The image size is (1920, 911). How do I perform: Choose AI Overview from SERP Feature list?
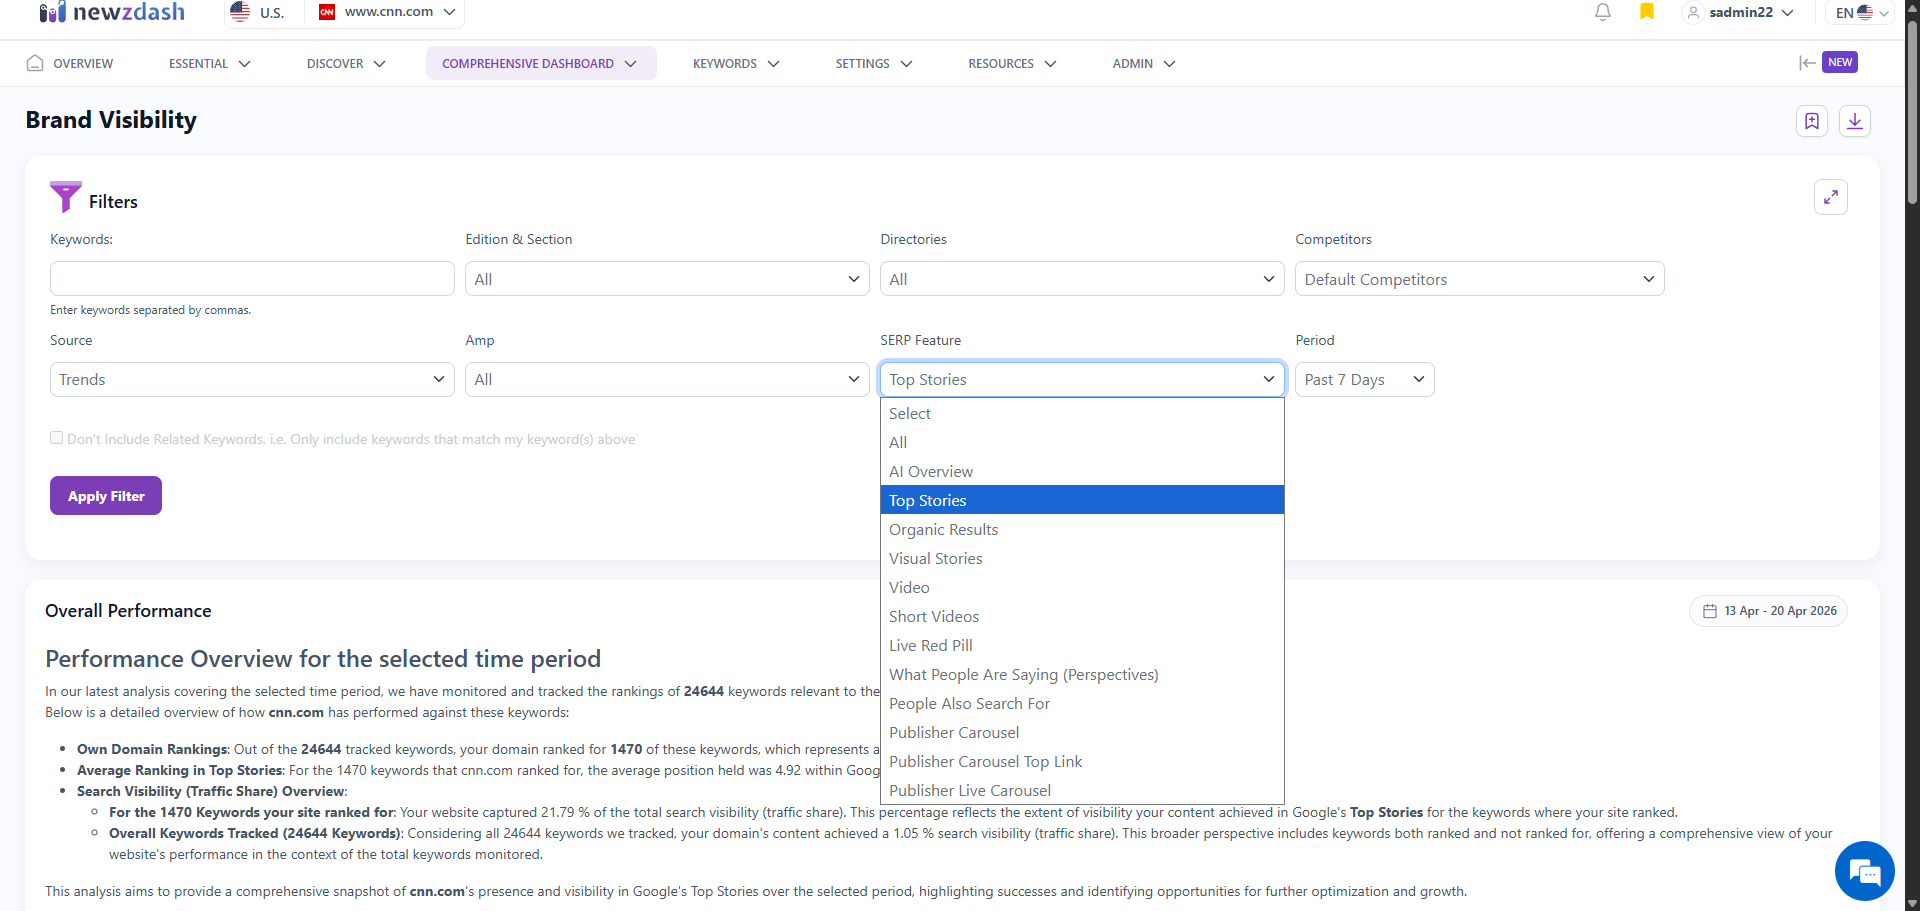tap(930, 472)
